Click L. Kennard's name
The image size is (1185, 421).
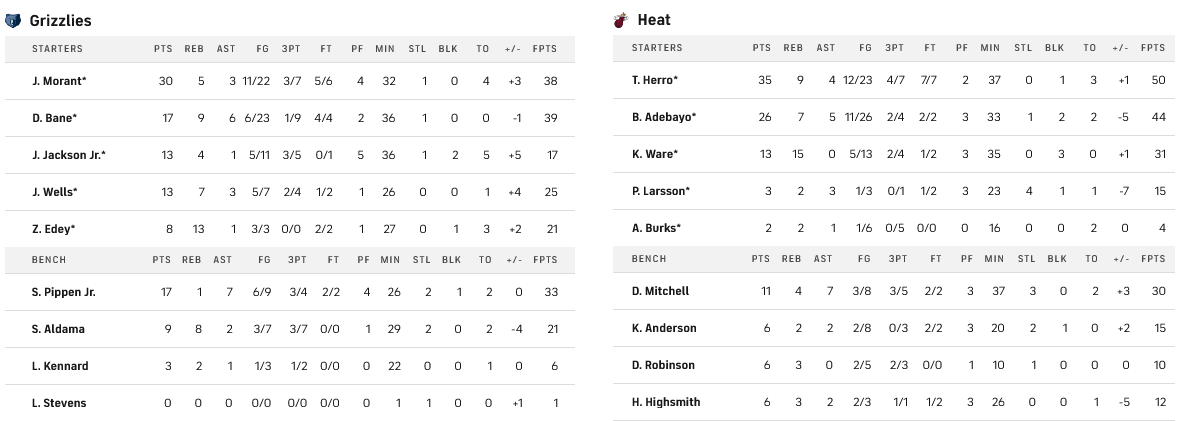click(x=60, y=366)
